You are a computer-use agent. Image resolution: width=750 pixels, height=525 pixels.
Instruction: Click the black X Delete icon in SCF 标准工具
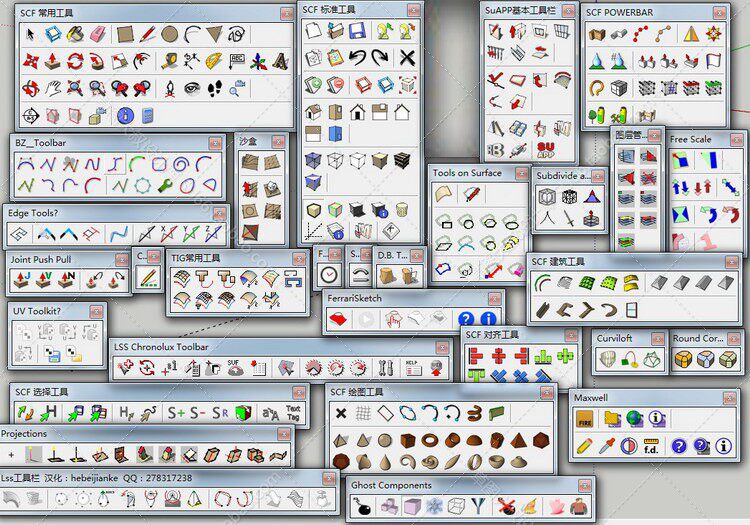(407, 58)
